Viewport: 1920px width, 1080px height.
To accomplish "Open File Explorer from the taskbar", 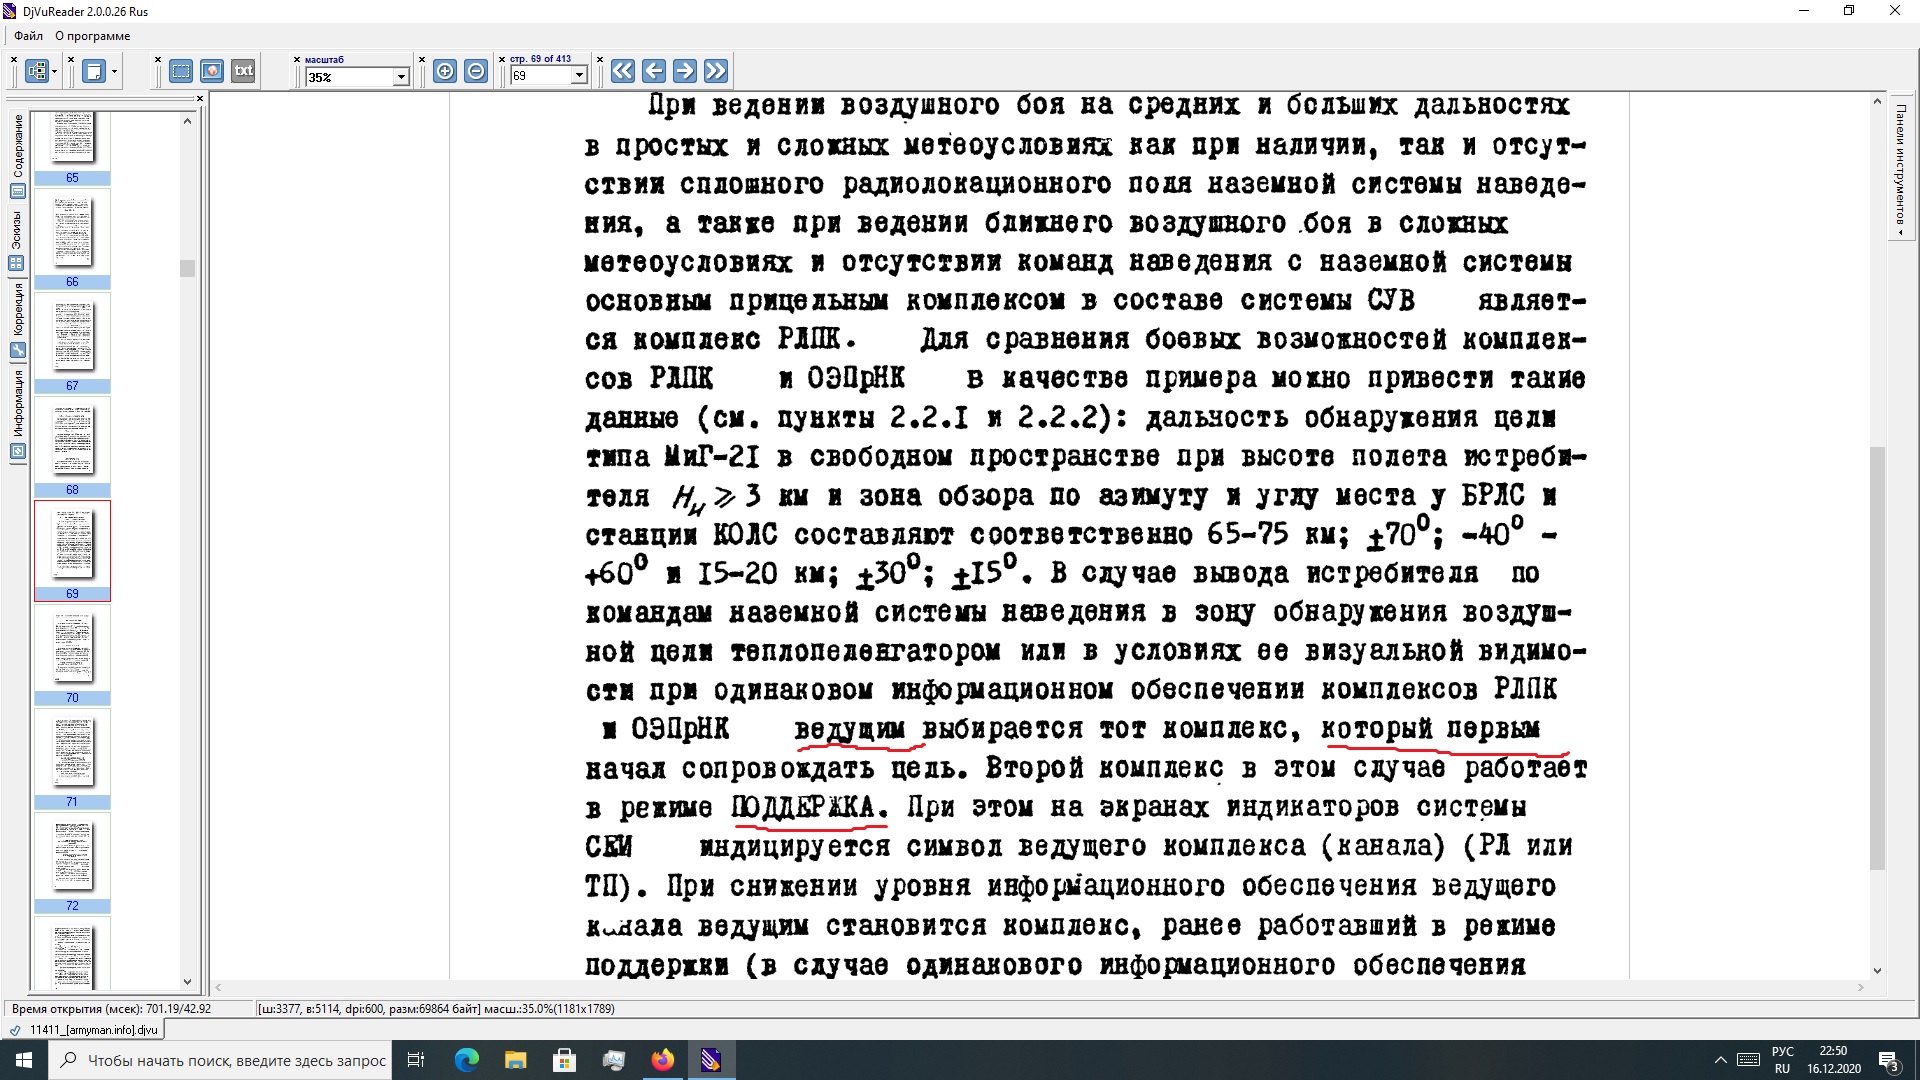I will 516,1060.
